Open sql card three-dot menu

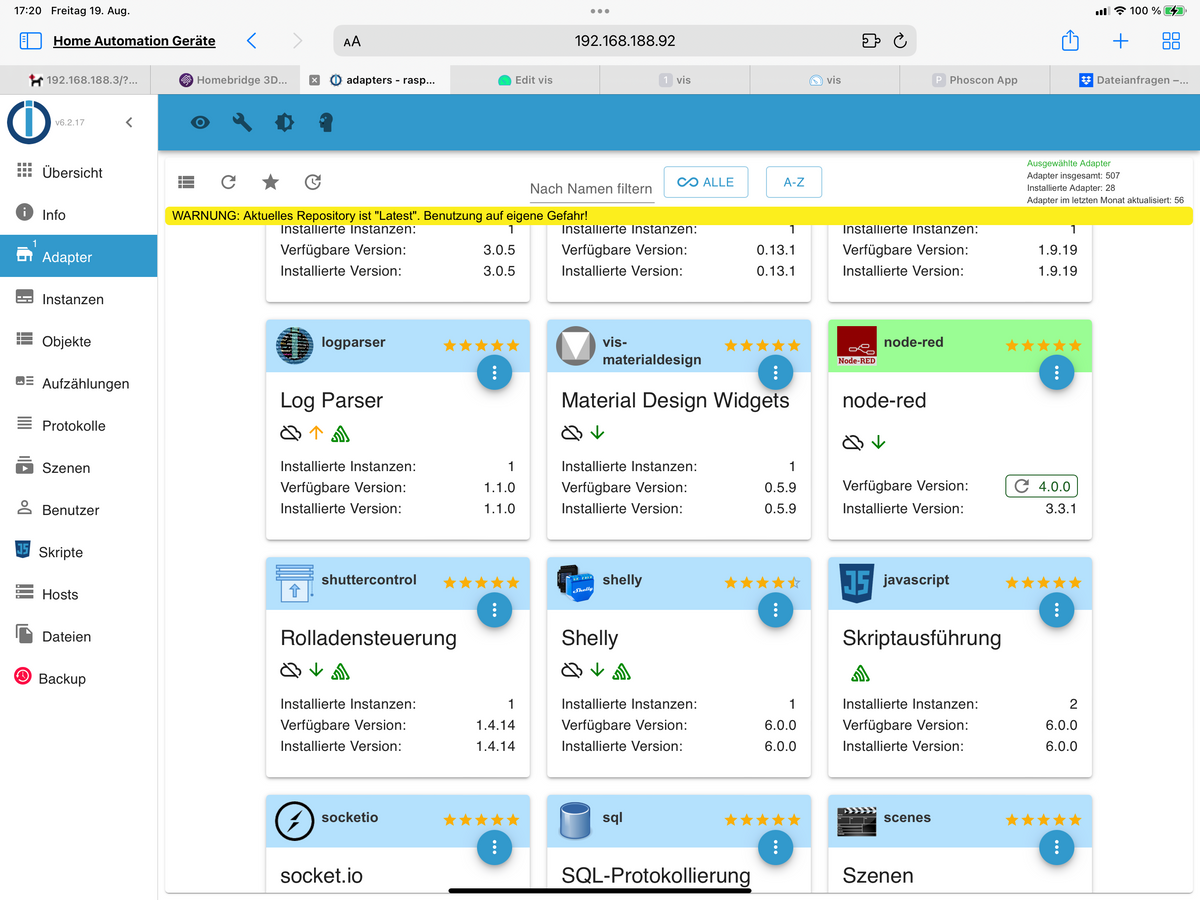[775, 848]
